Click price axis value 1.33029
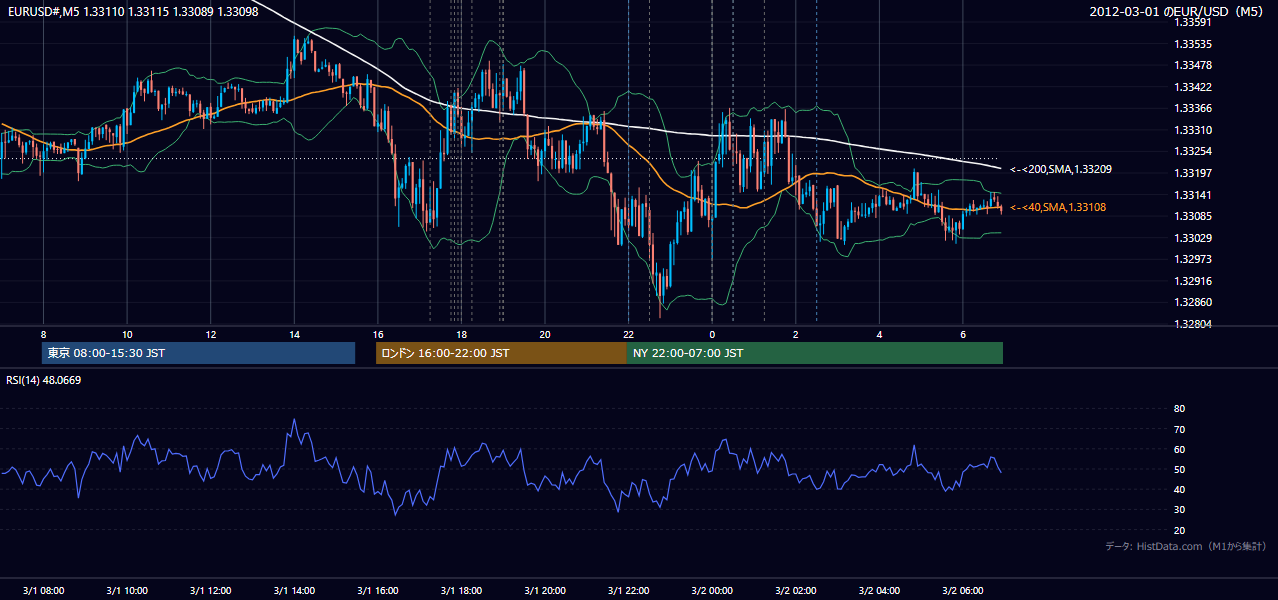 tap(1193, 238)
